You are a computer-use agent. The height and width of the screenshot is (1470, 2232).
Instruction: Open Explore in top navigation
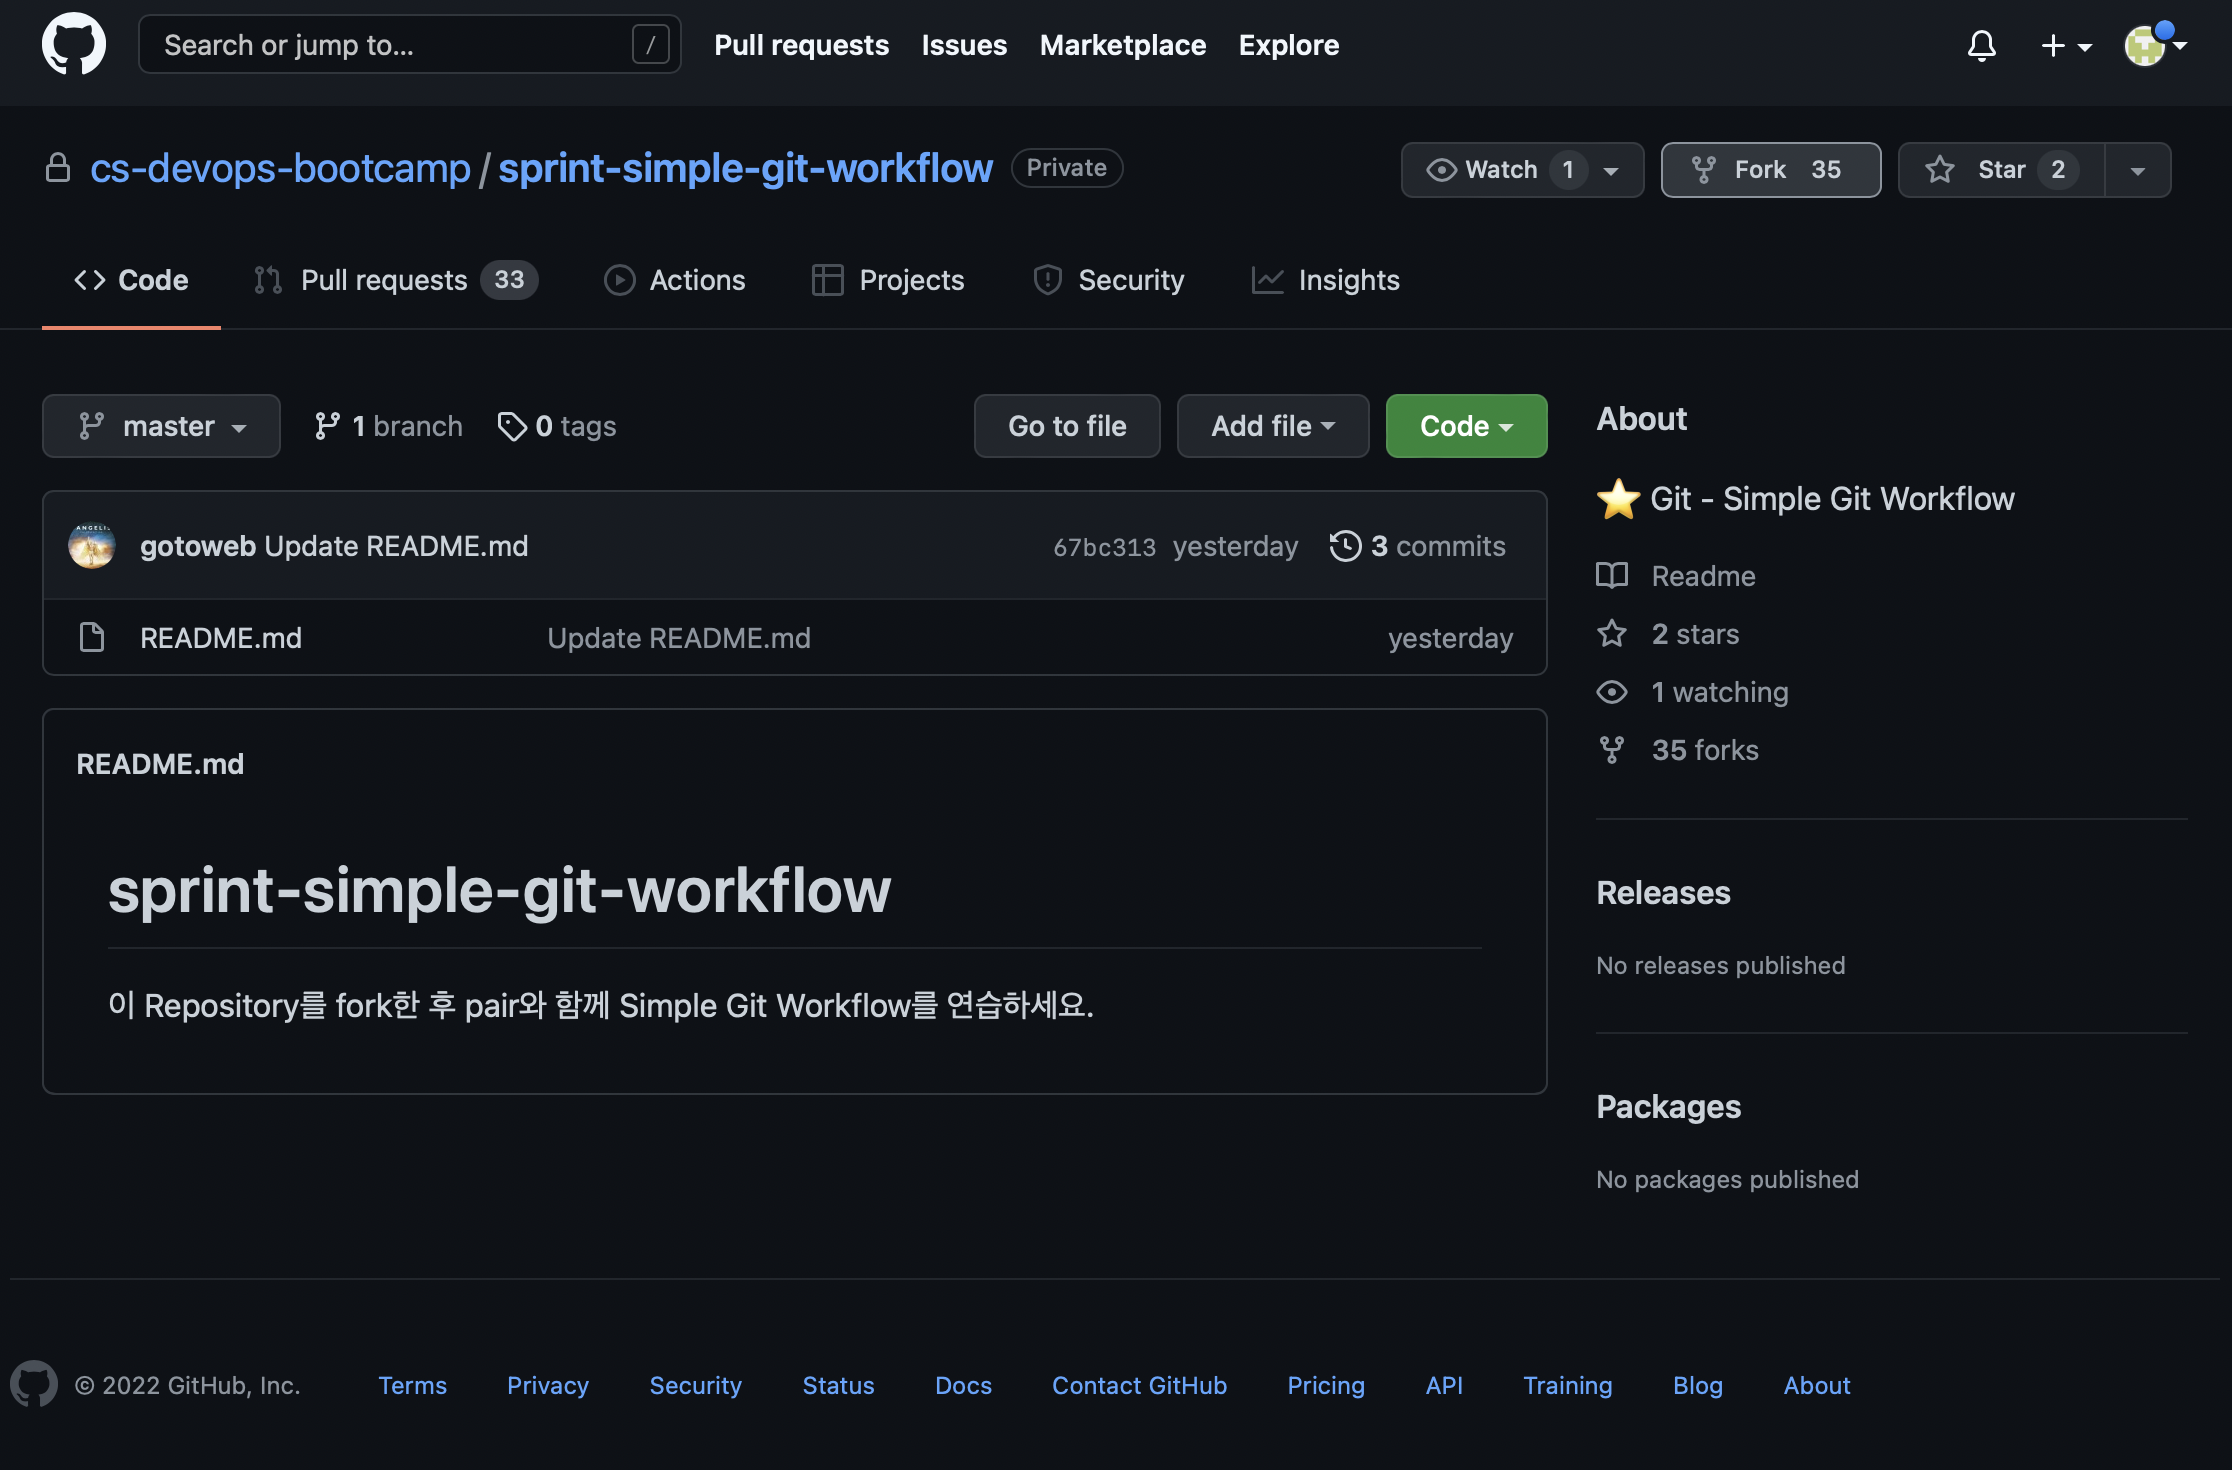pos(1288,45)
